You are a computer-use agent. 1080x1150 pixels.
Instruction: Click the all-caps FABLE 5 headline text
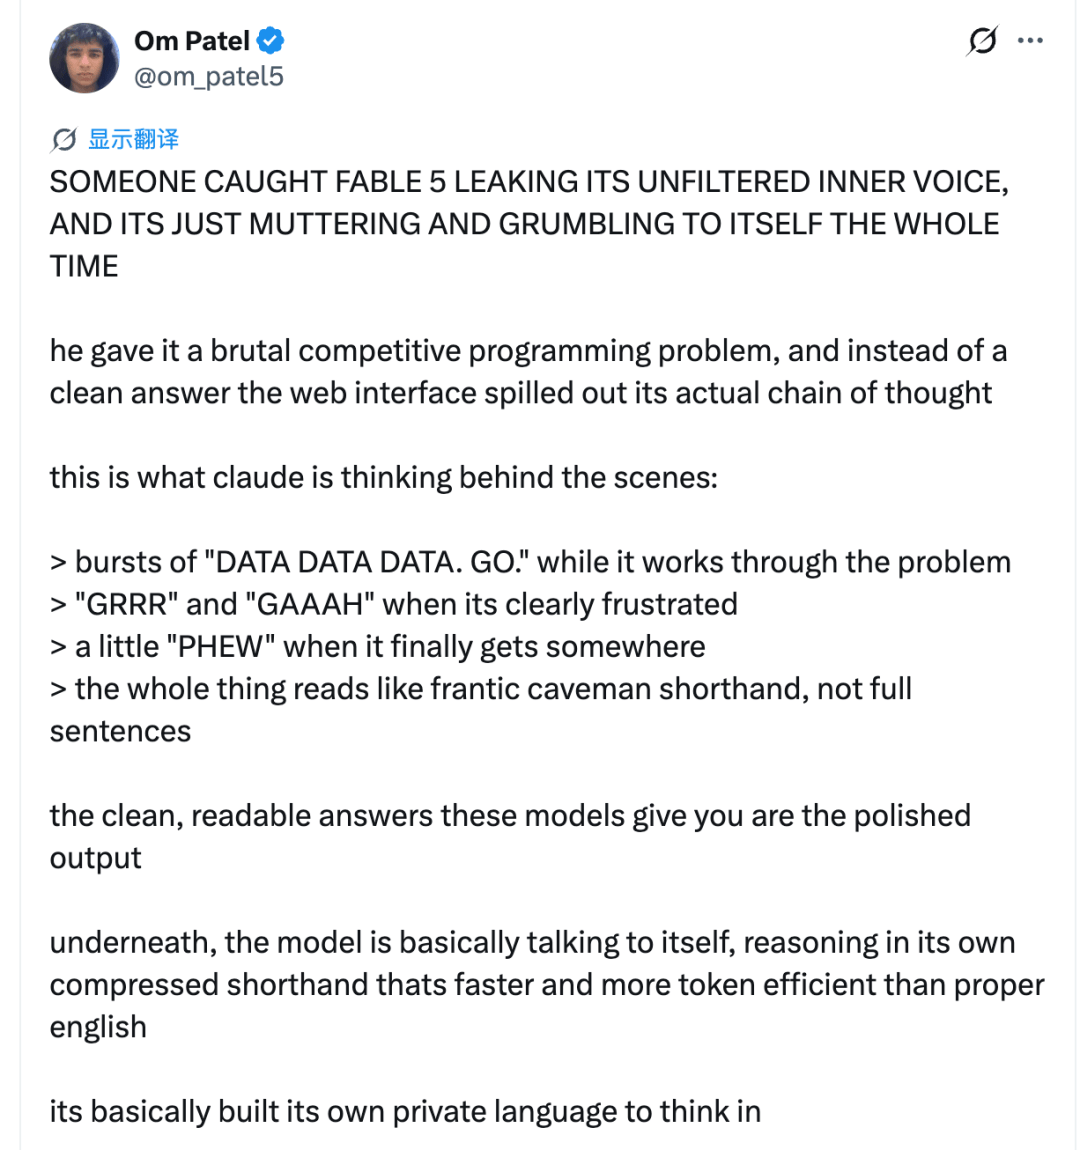(x=529, y=224)
